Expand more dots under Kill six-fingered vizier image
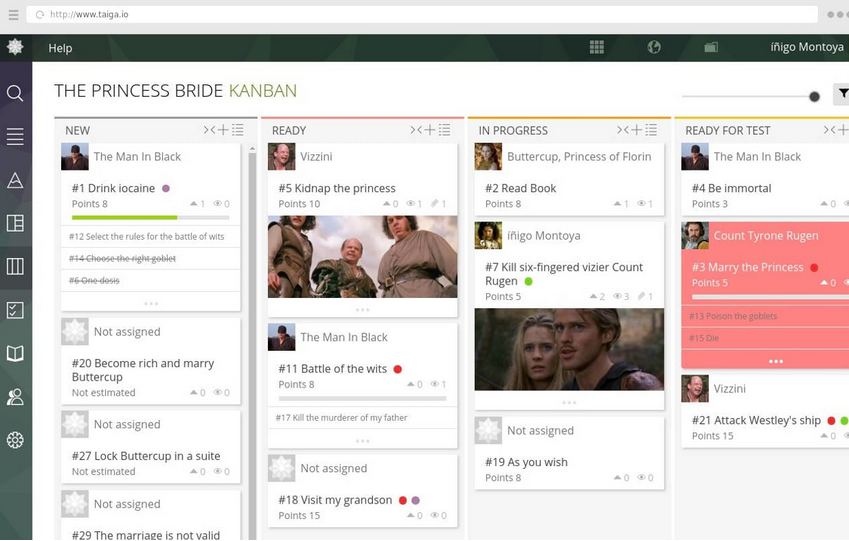The image size is (849, 541). coord(569,402)
